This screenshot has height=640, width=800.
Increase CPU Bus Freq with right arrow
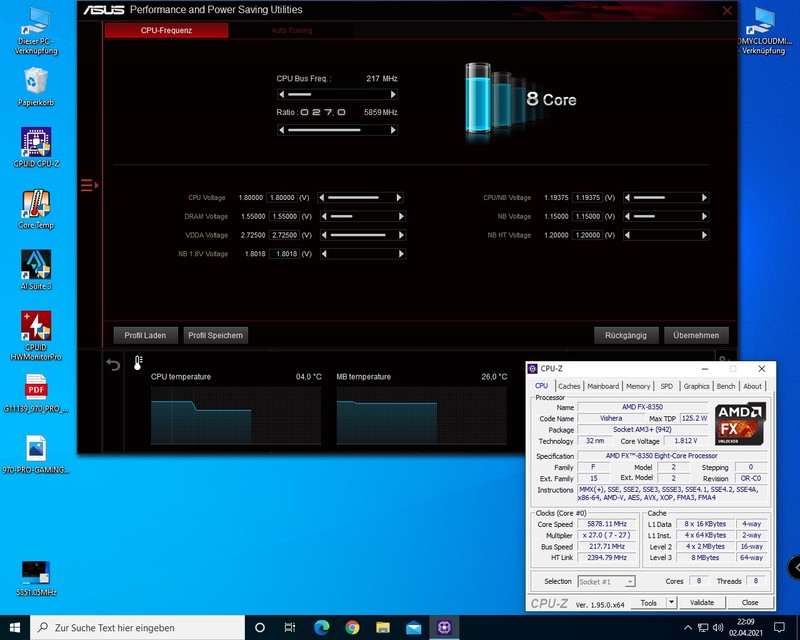pos(394,94)
